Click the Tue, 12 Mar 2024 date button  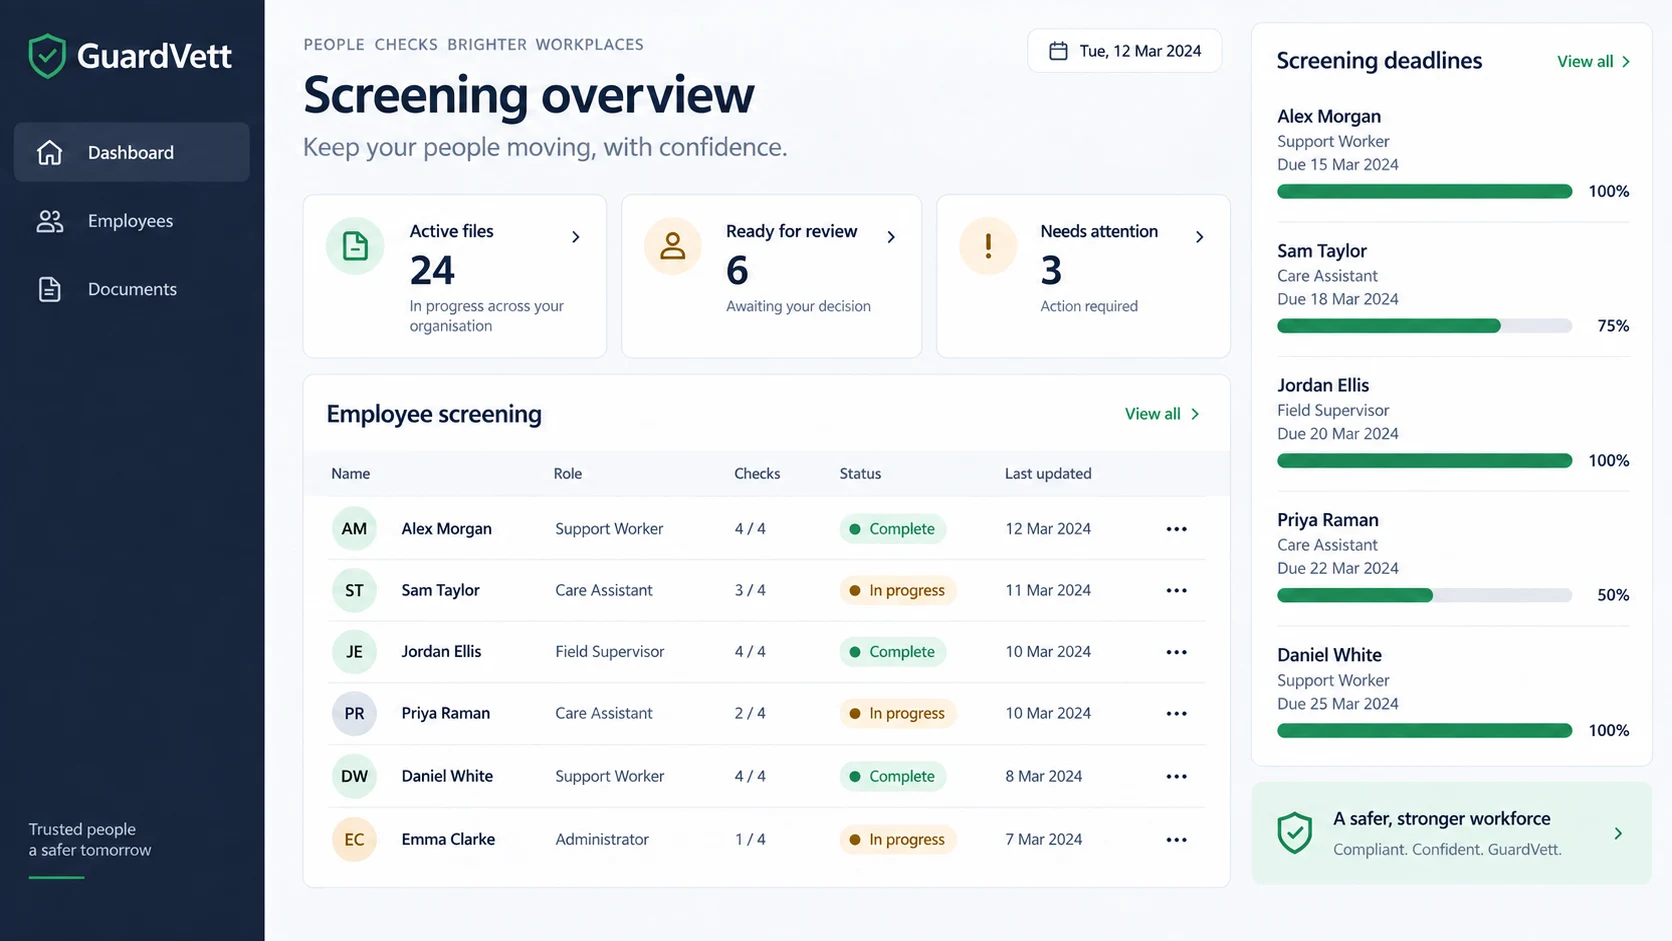tap(1125, 51)
